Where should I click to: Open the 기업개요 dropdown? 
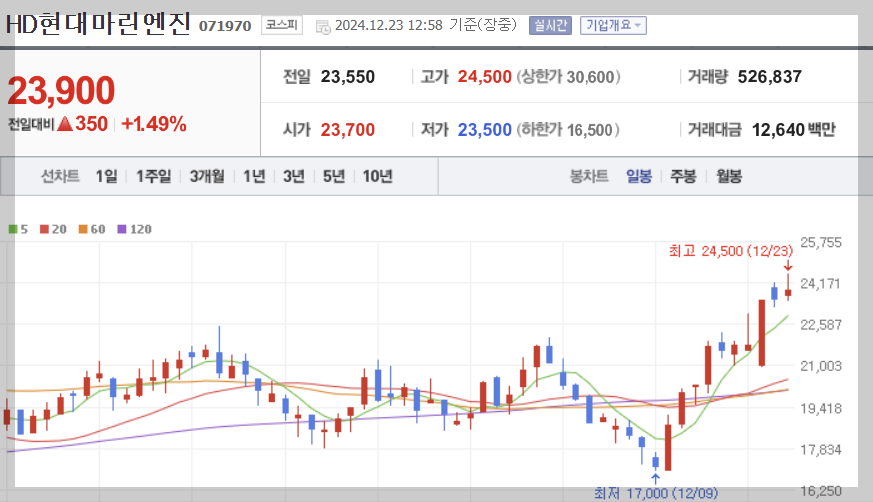point(613,26)
